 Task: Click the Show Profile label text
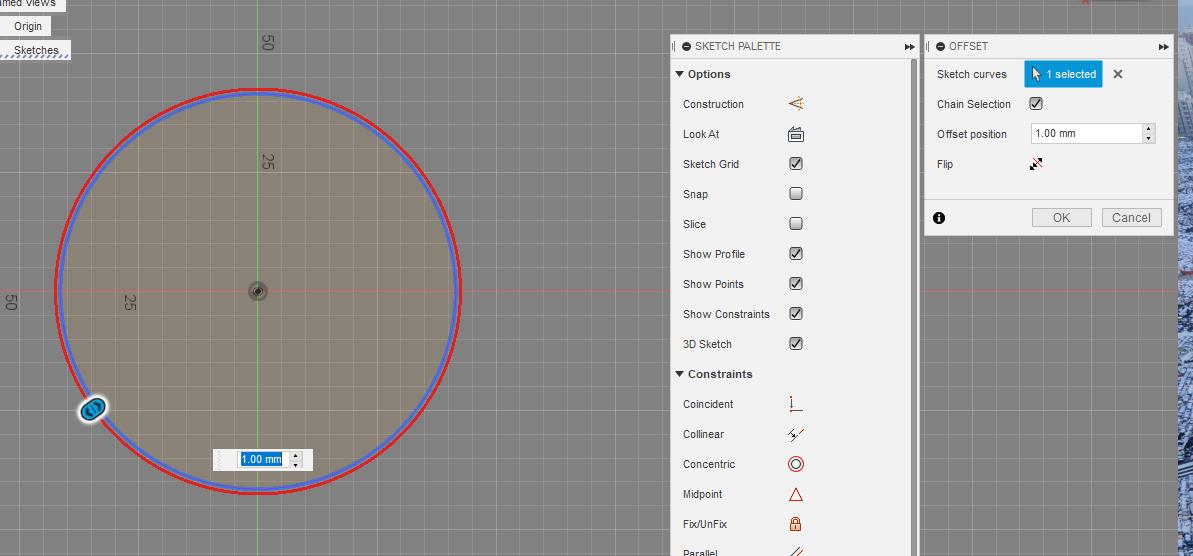pyautogui.click(x=714, y=254)
